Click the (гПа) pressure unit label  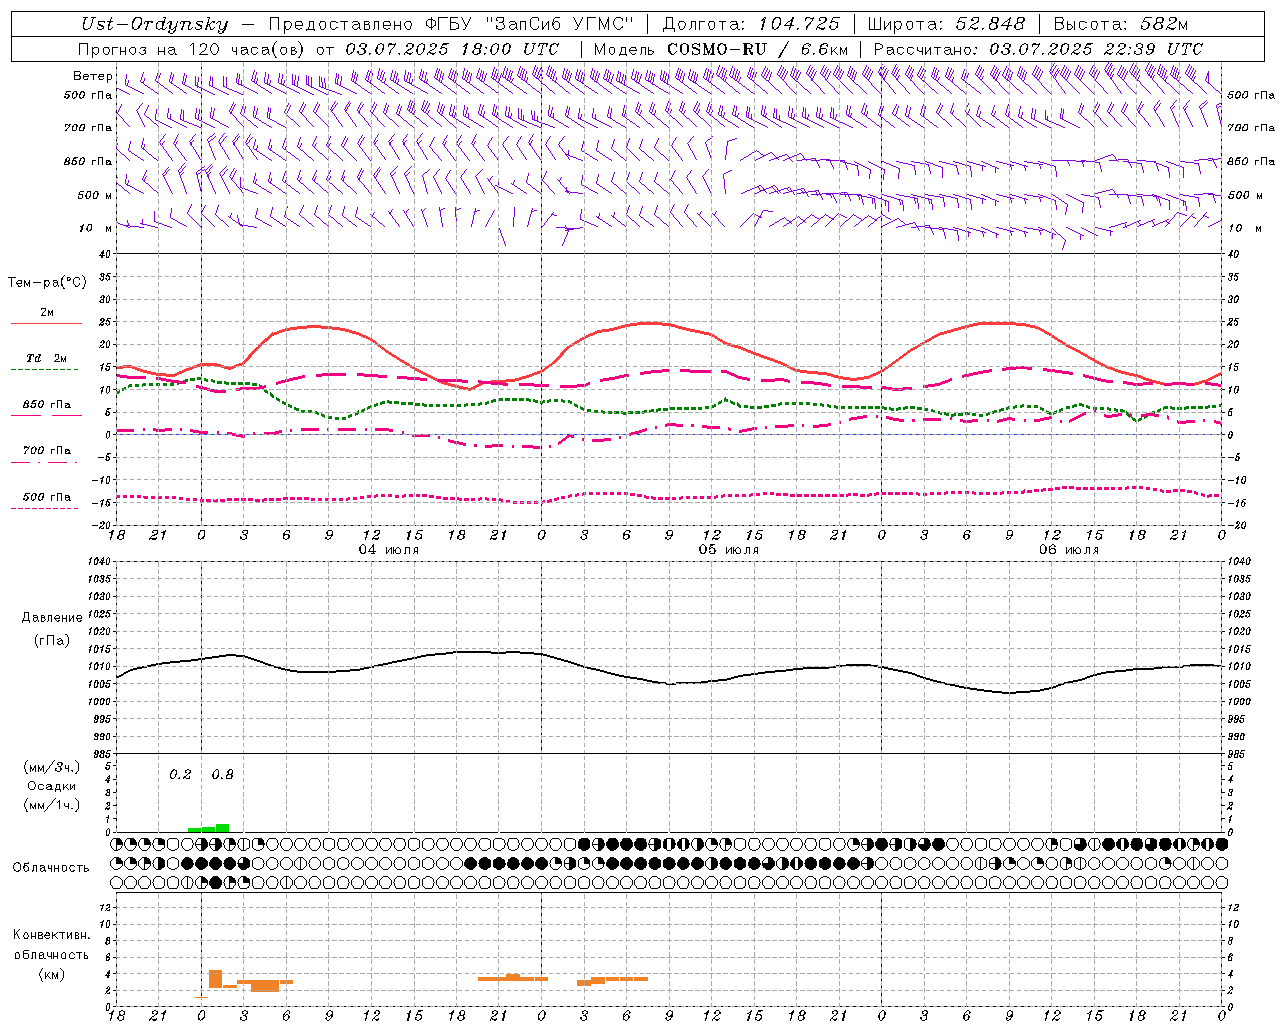(x=52, y=640)
